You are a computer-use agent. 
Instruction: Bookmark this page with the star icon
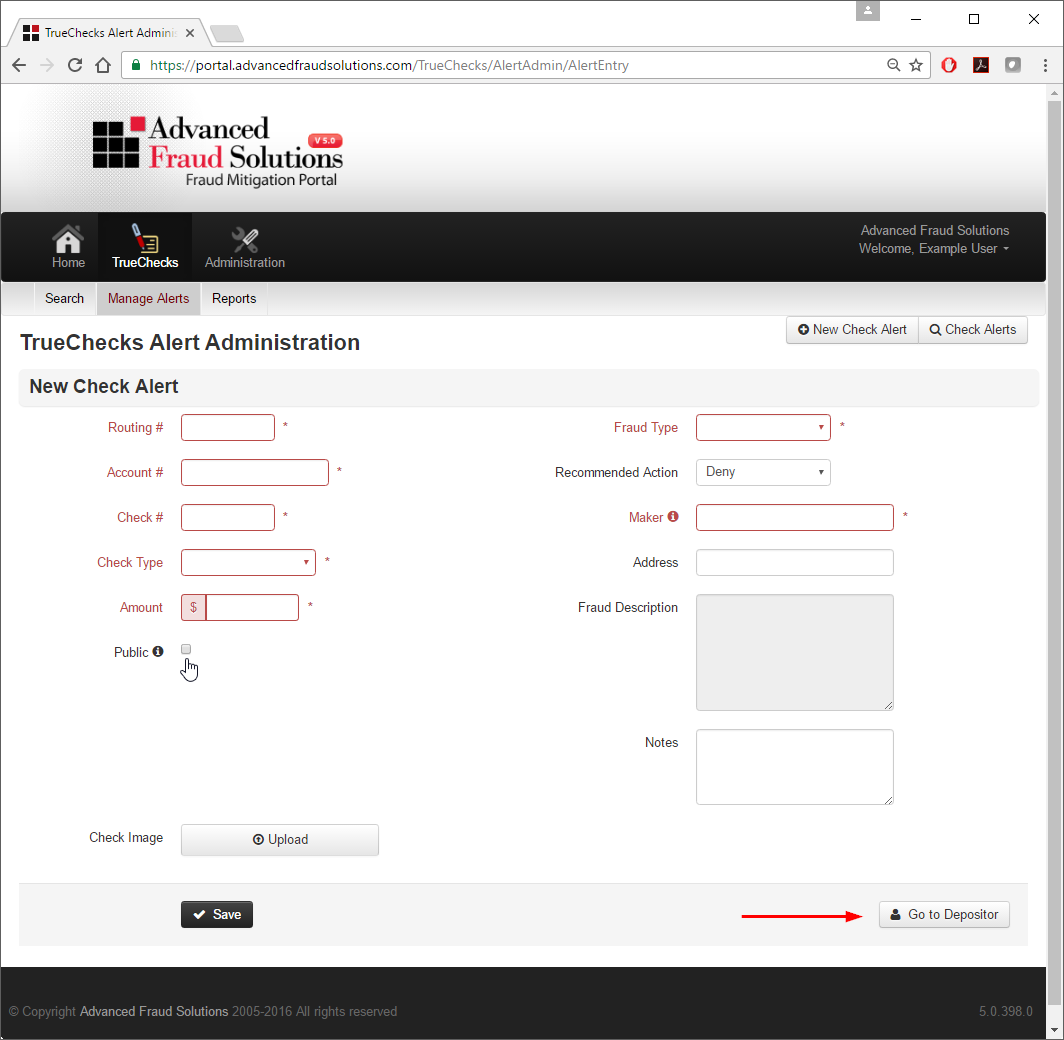915,65
